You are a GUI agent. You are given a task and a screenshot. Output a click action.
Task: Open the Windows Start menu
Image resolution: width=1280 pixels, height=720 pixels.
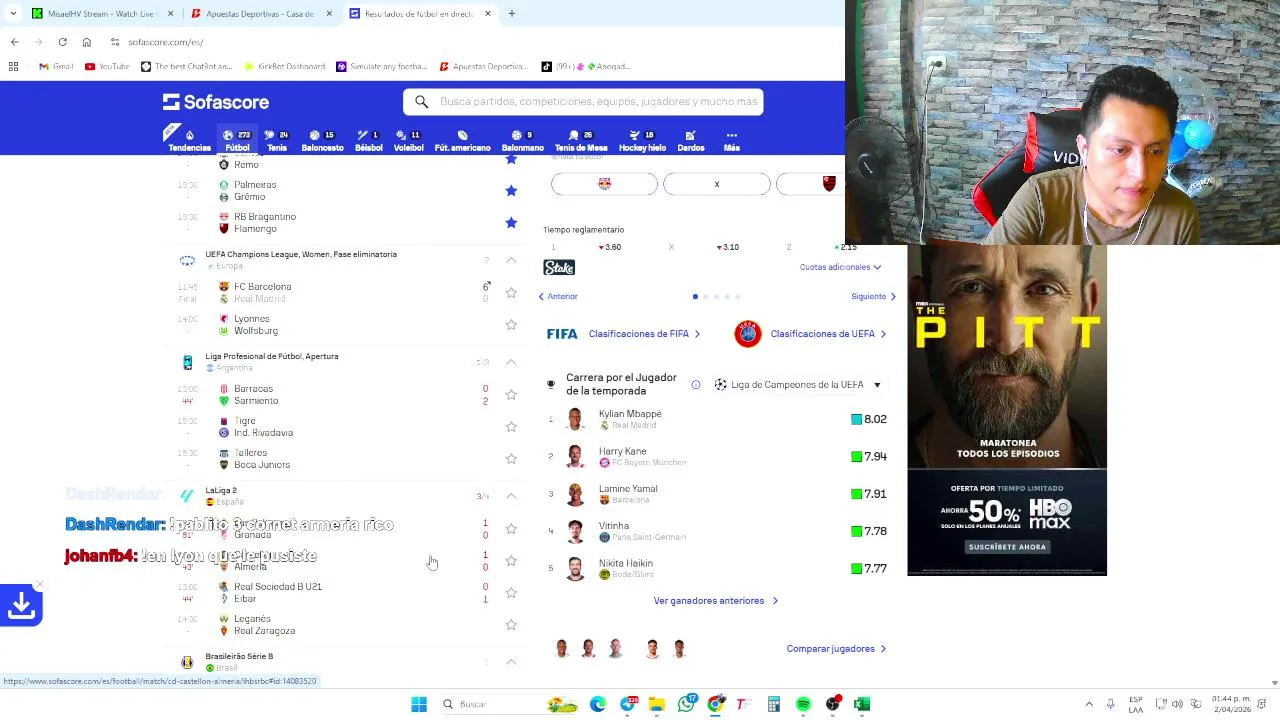[x=419, y=704]
